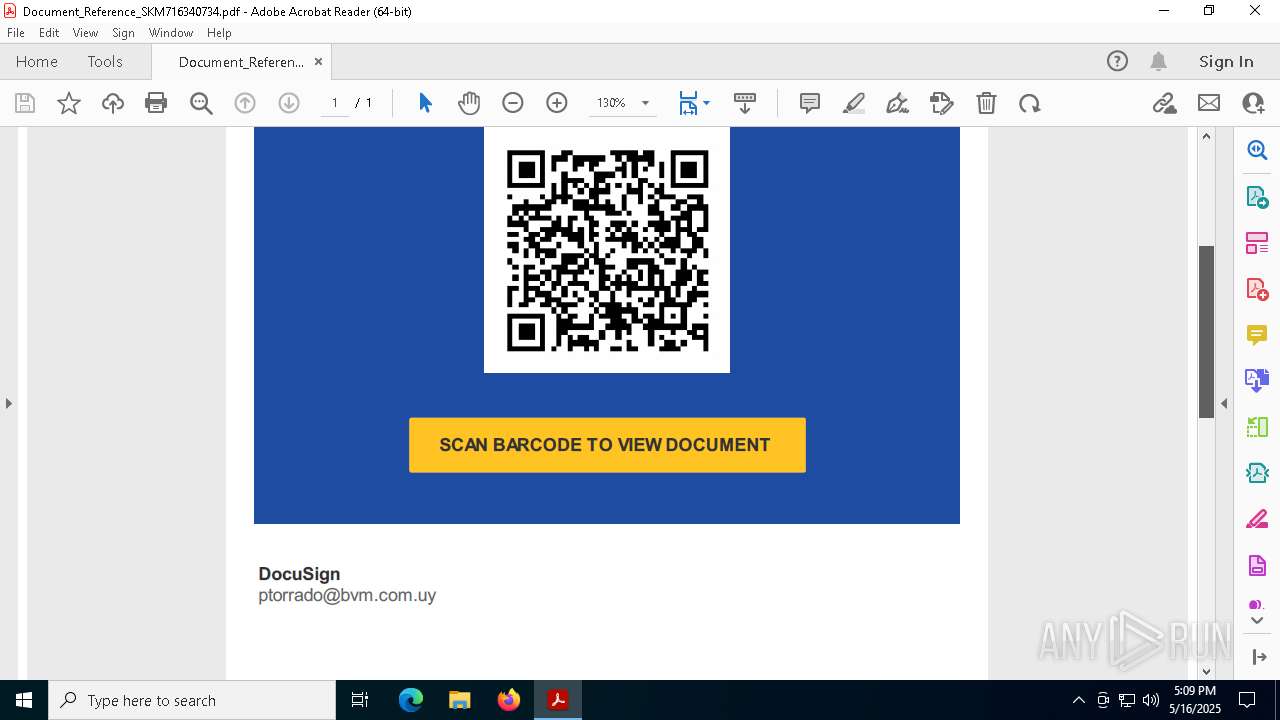The image size is (1280, 720).
Task: Open the Edit menu
Action: click(x=49, y=33)
